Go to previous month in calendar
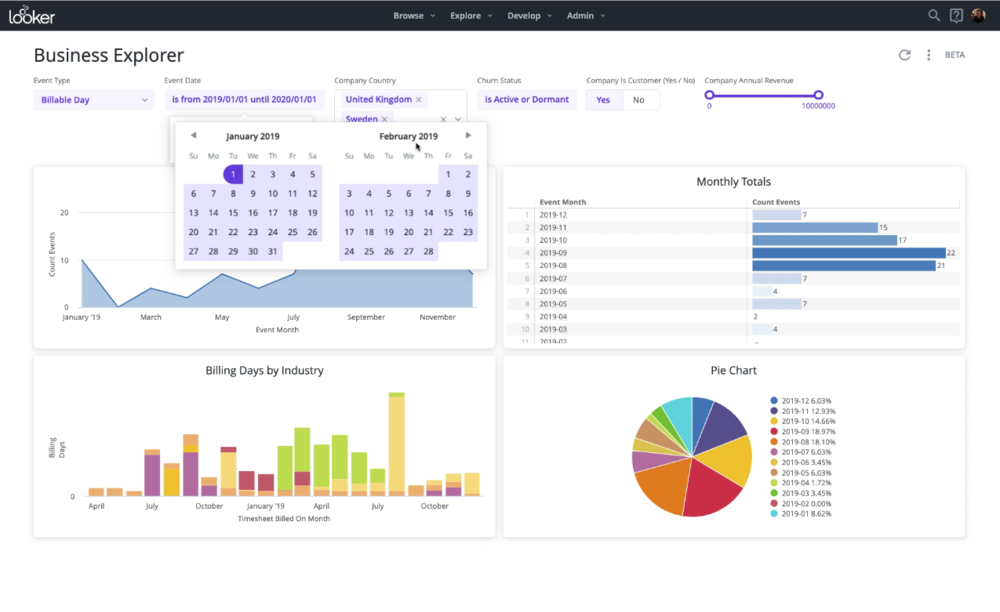This screenshot has width=1000, height=612. point(193,136)
